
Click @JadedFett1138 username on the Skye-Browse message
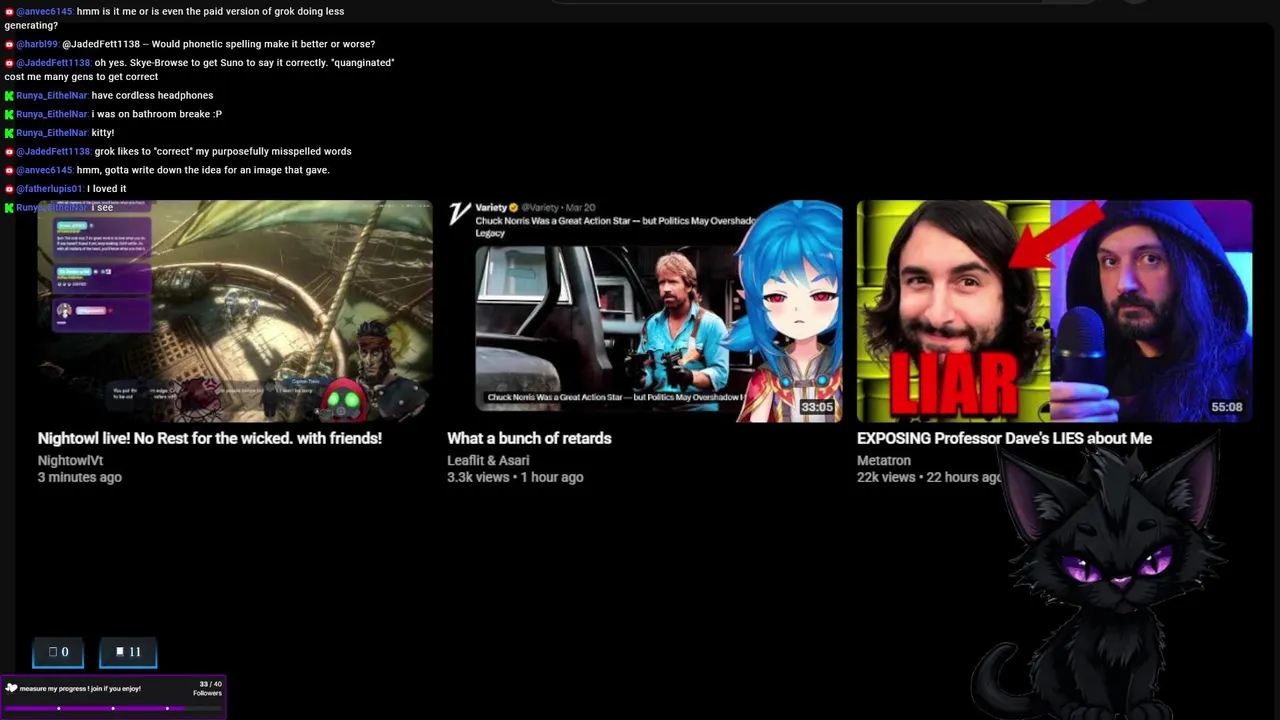[54, 63]
